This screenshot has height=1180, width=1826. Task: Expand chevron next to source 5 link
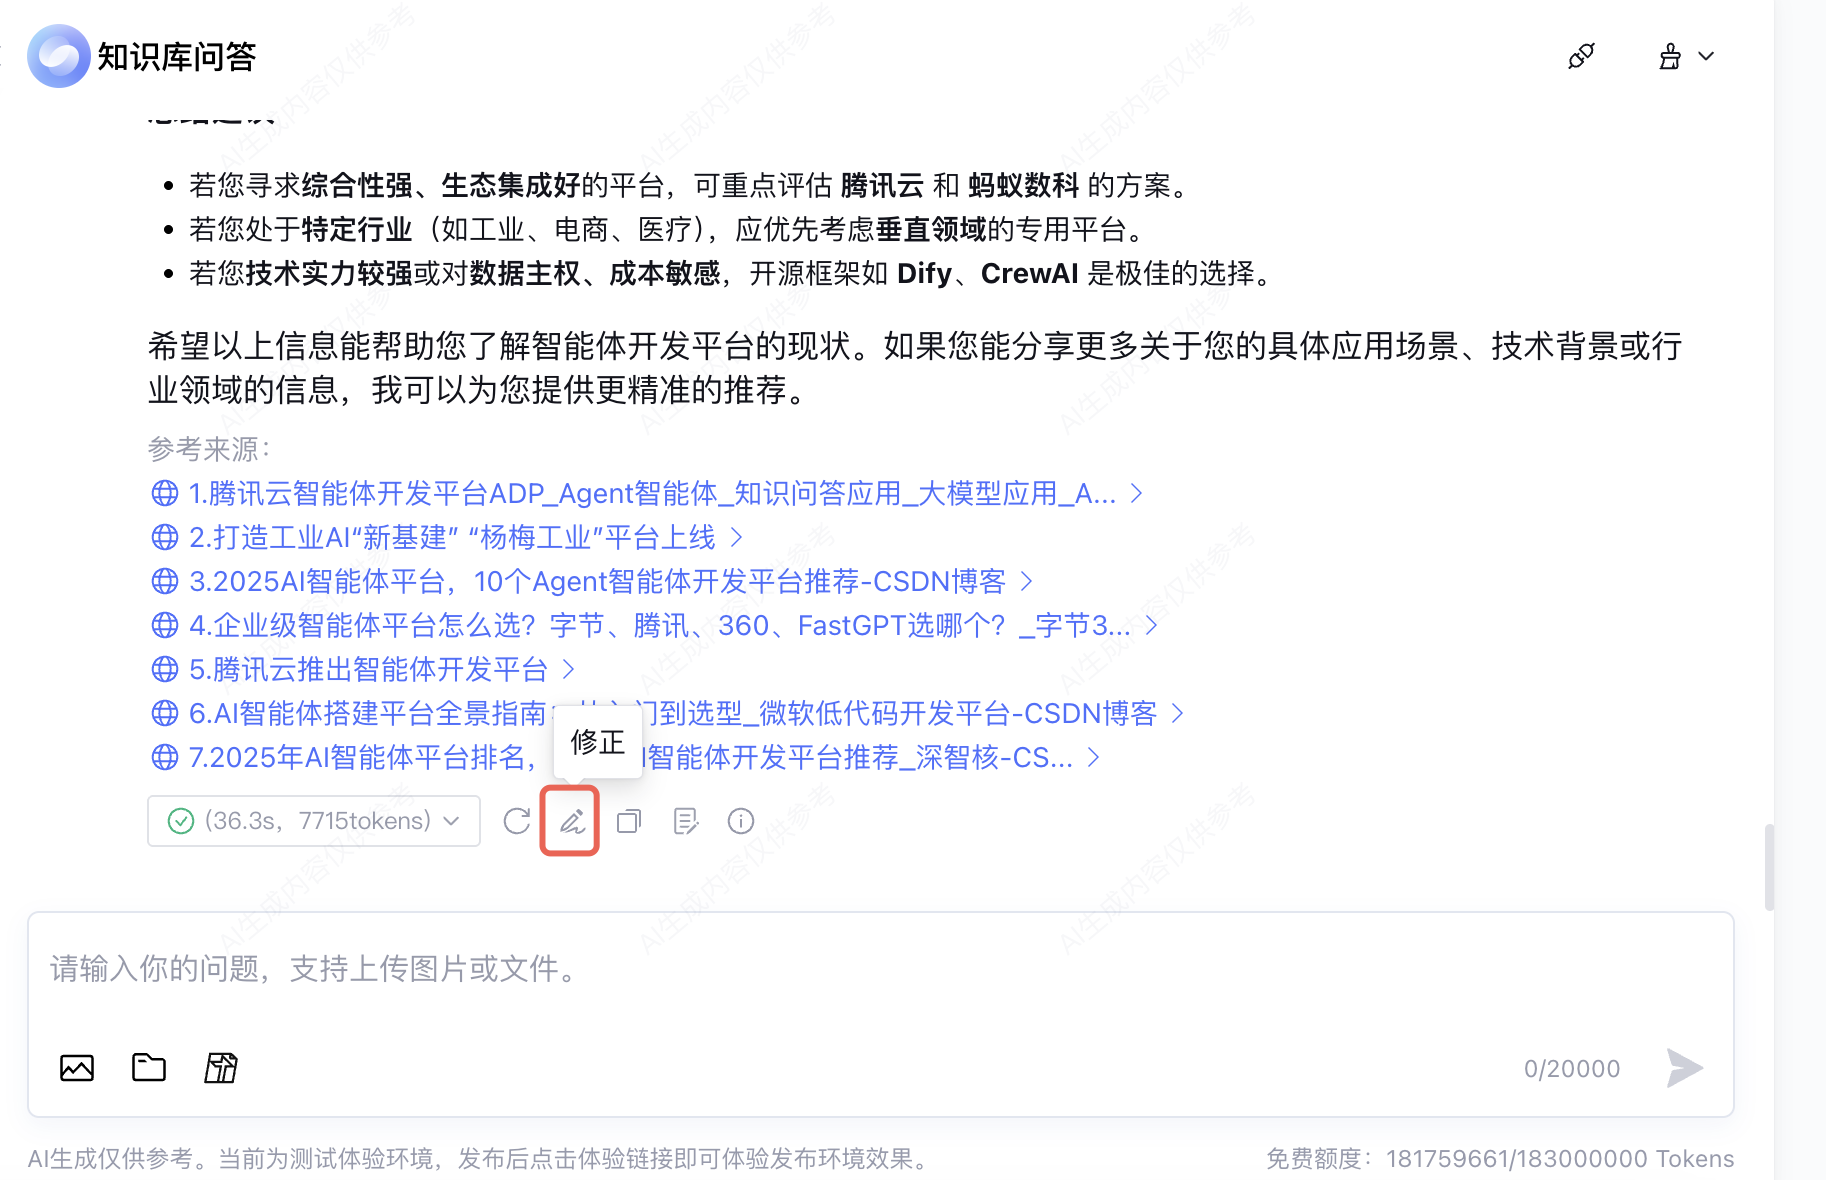pos(568,669)
